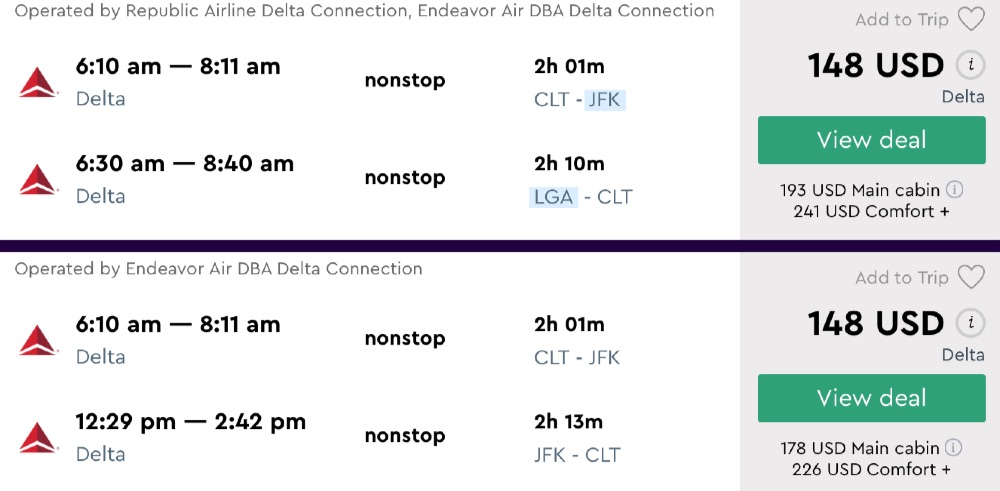Open the 12:29 pm — 2:42 pm return flight
1000x491 pixels.
click(191, 422)
